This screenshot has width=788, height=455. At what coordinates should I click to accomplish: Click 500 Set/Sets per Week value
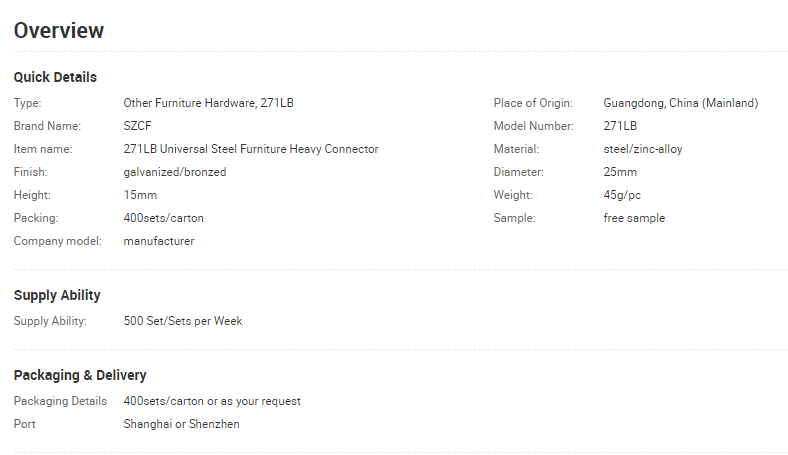tap(183, 321)
